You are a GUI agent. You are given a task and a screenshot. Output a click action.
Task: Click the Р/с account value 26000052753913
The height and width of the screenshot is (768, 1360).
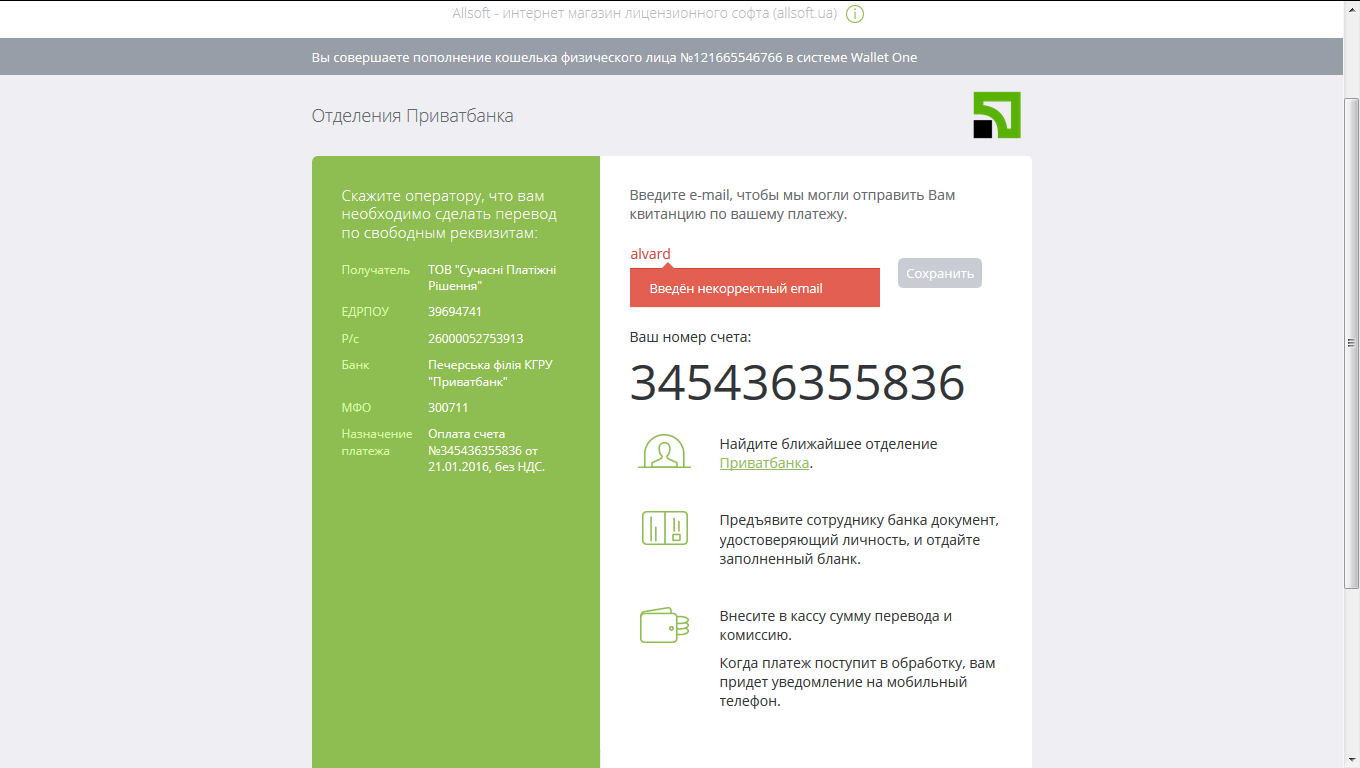(x=475, y=339)
